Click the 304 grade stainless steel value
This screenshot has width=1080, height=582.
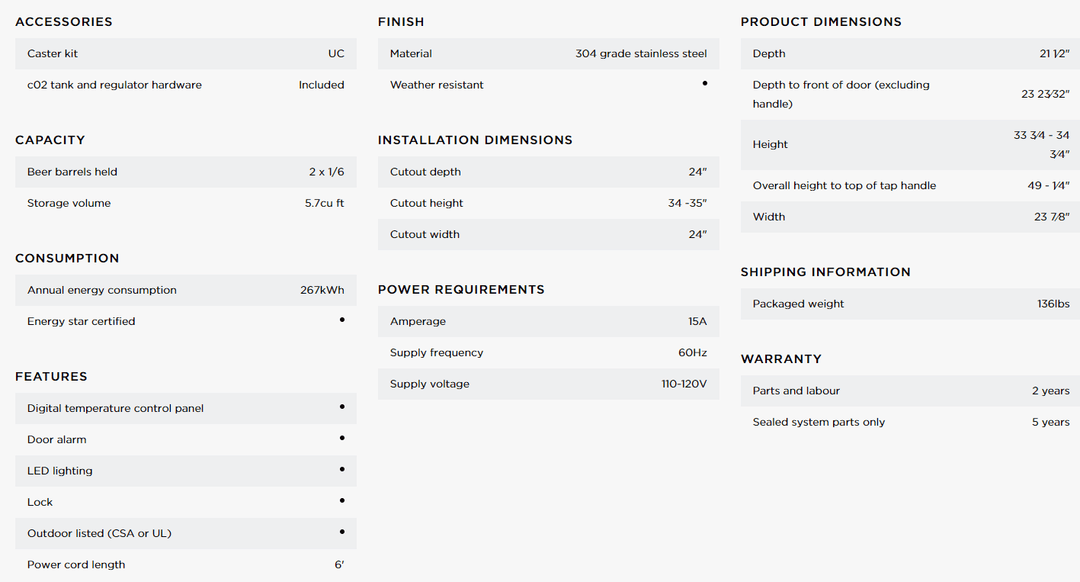(x=641, y=54)
